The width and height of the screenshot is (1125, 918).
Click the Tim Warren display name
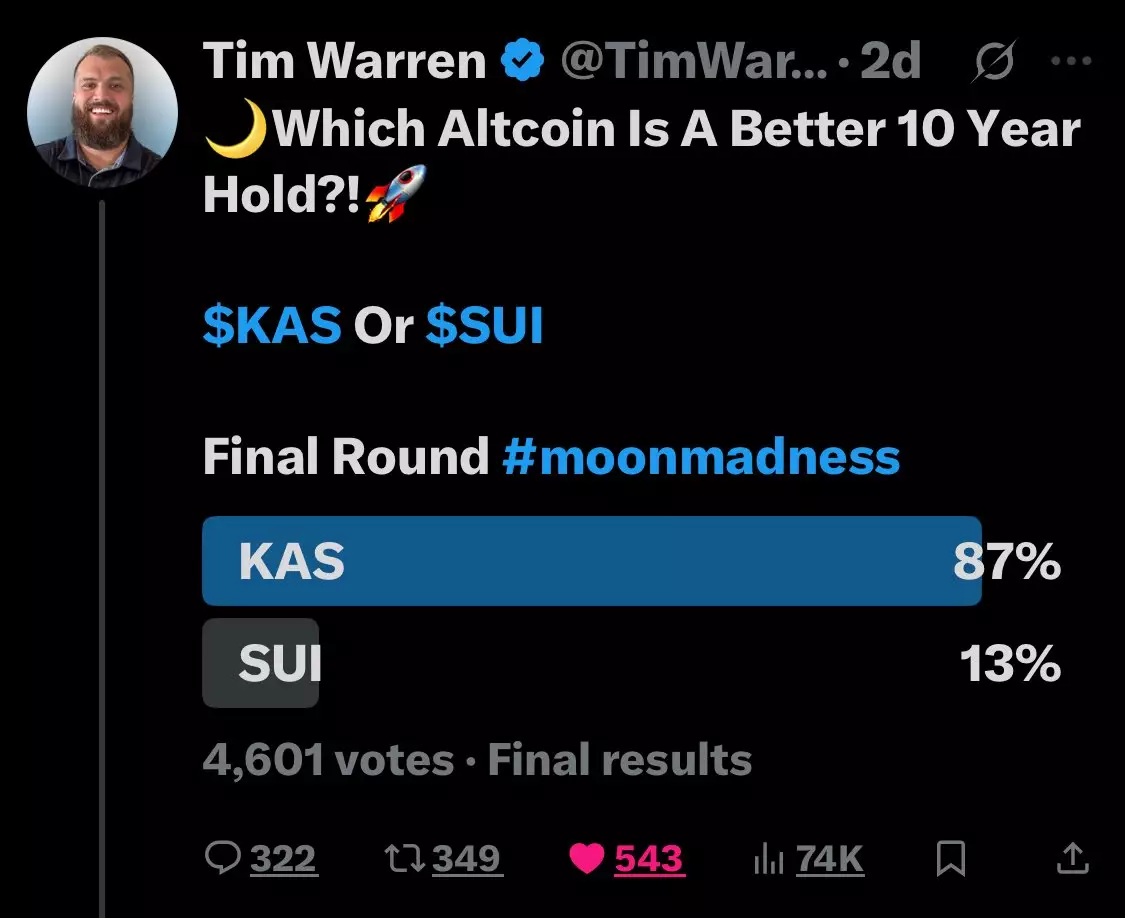[x=345, y=62]
